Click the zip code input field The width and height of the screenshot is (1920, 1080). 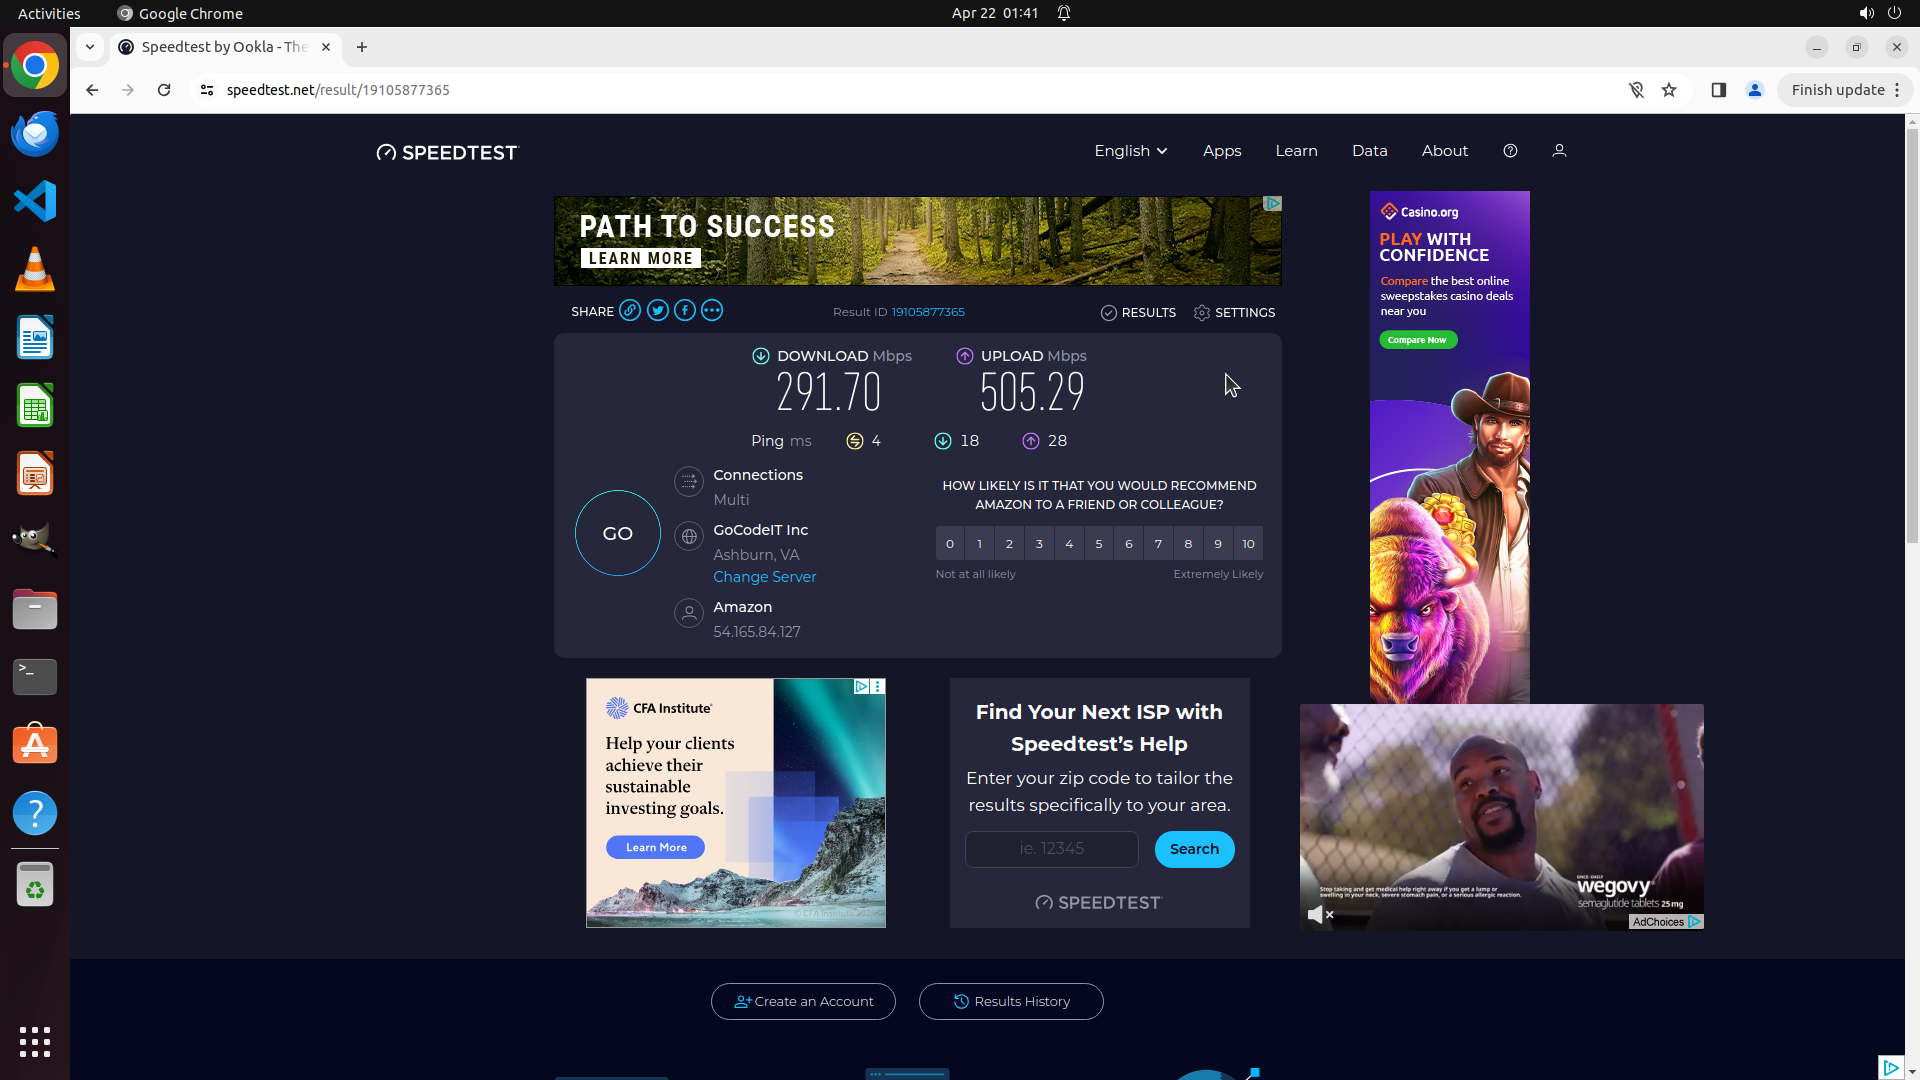click(1051, 849)
